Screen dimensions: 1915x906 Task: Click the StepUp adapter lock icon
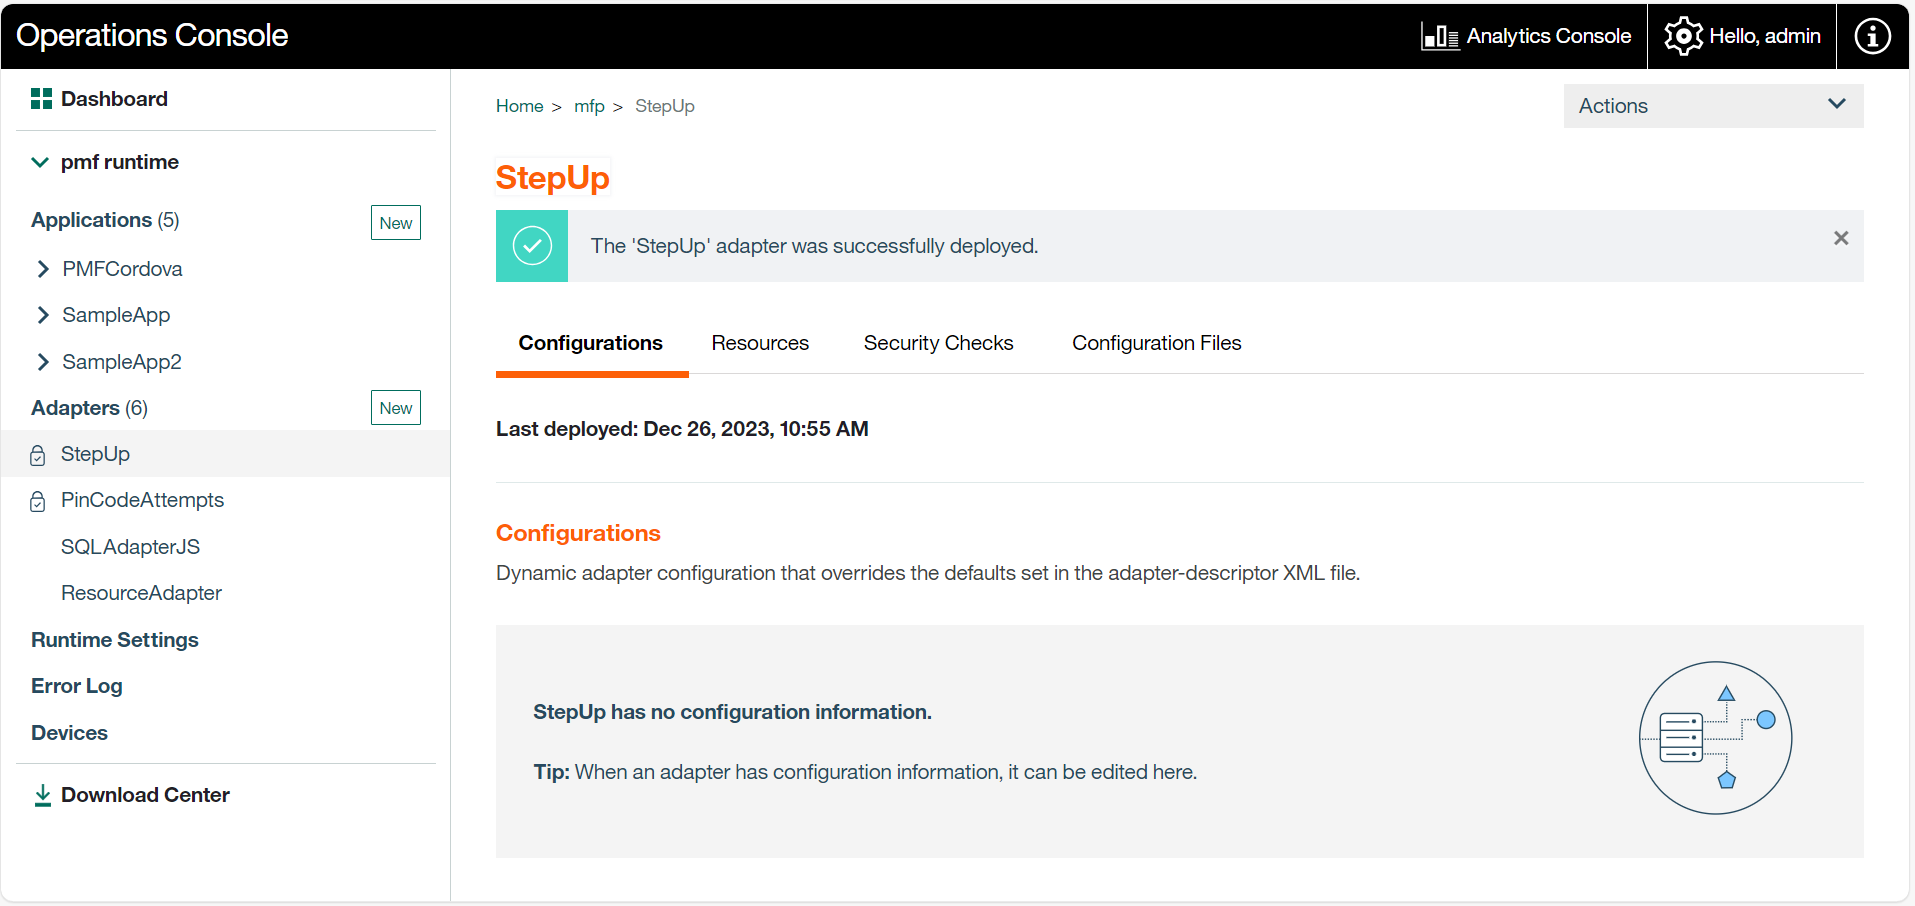[x=38, y=455]
